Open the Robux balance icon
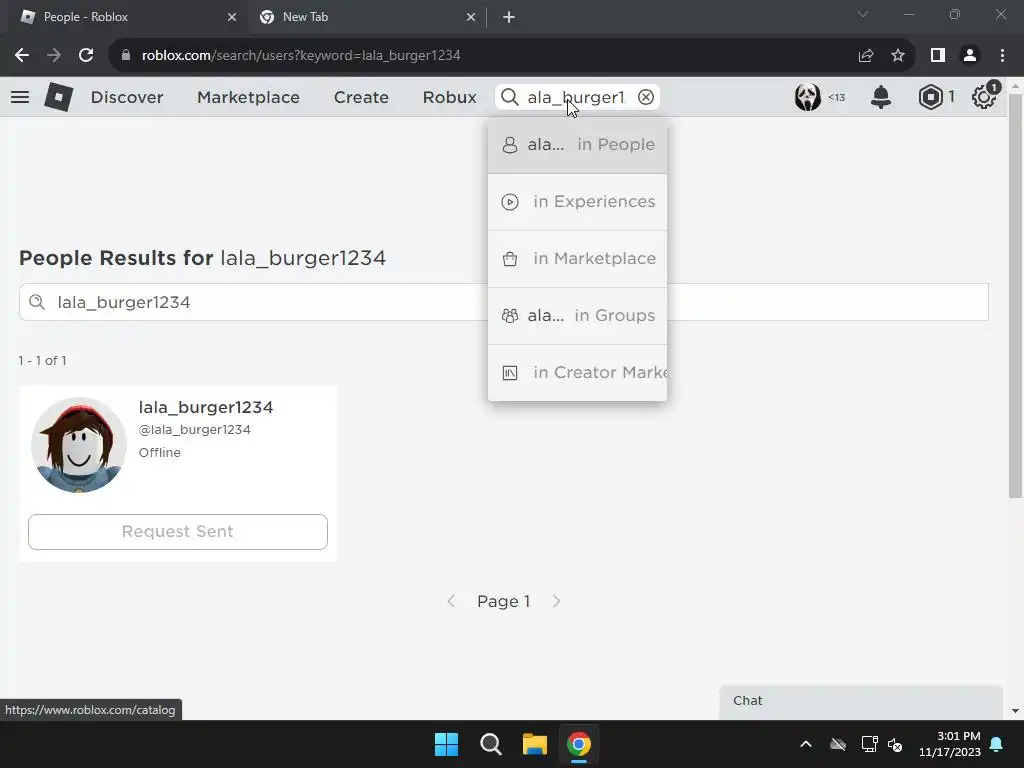The height and width of the screenshot is (768, 1024). pyautogui.click(x=930, y=97)
